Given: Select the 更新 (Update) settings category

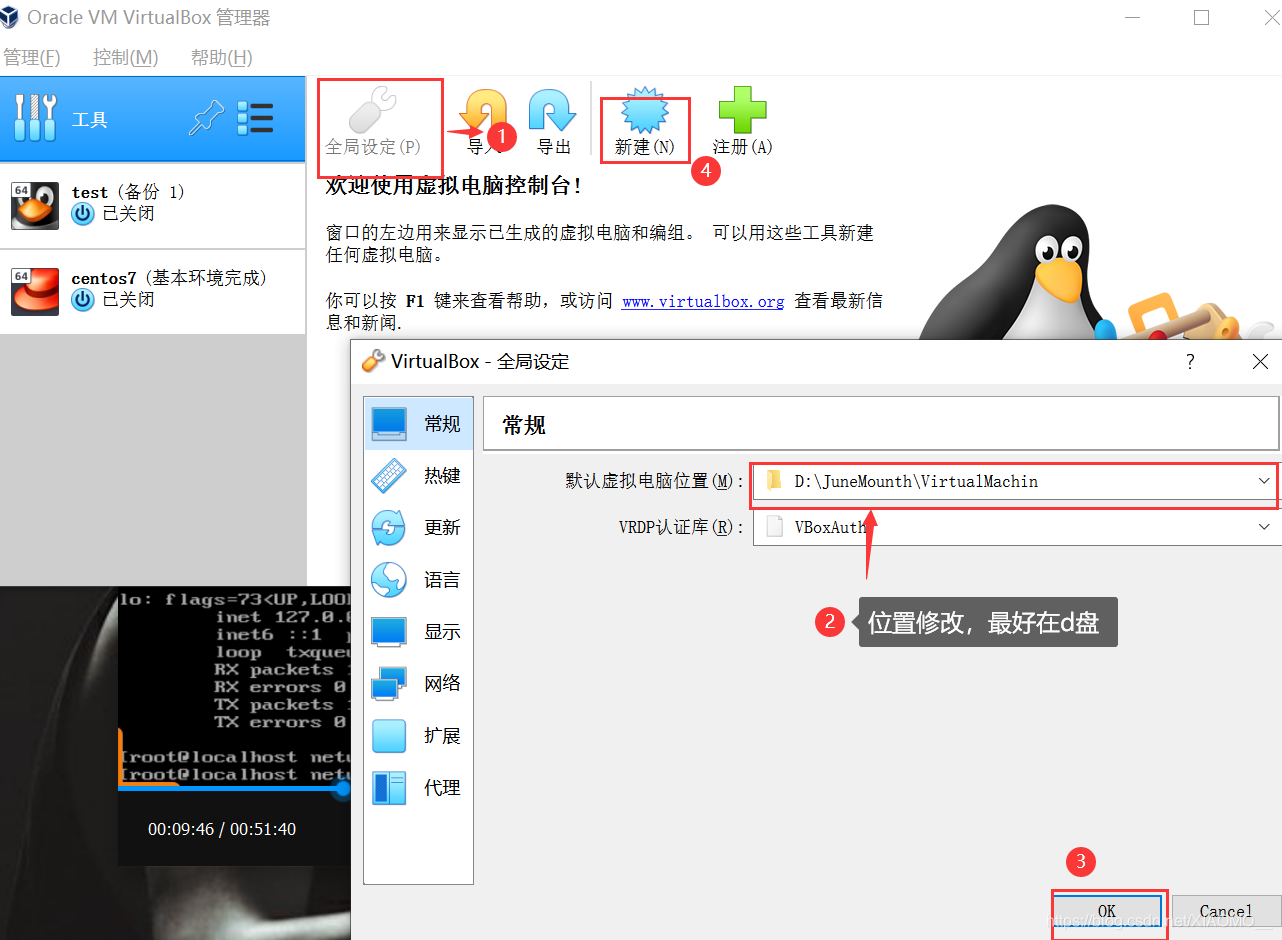Looking at the screenshot, I should pyautogui.click(x=418, y=527).
